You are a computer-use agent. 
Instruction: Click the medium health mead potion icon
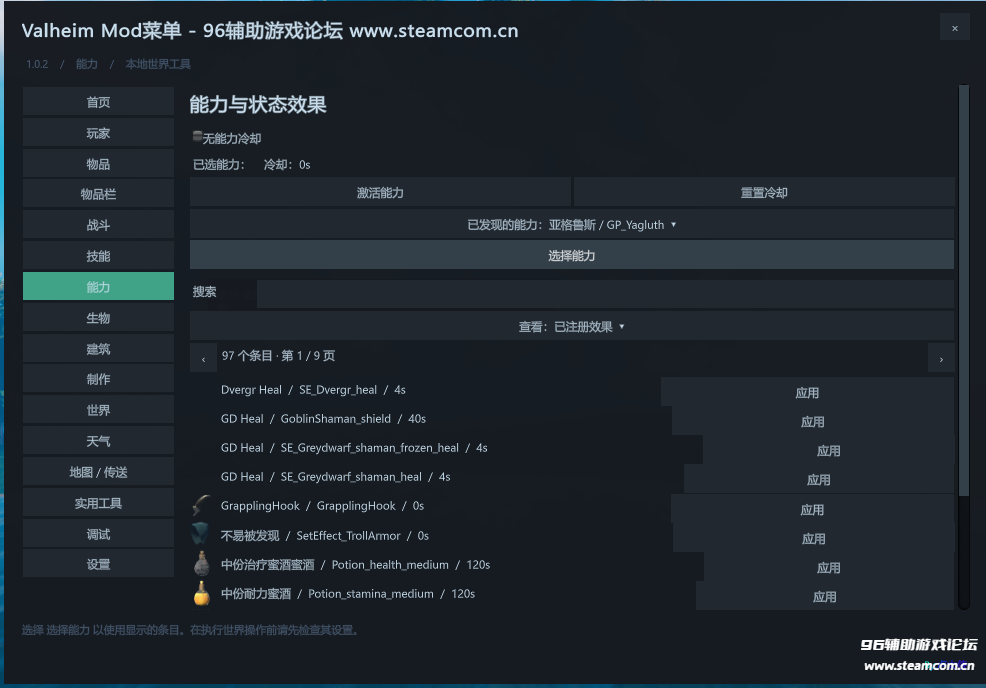pyautogui.click(x=201, y=563)
